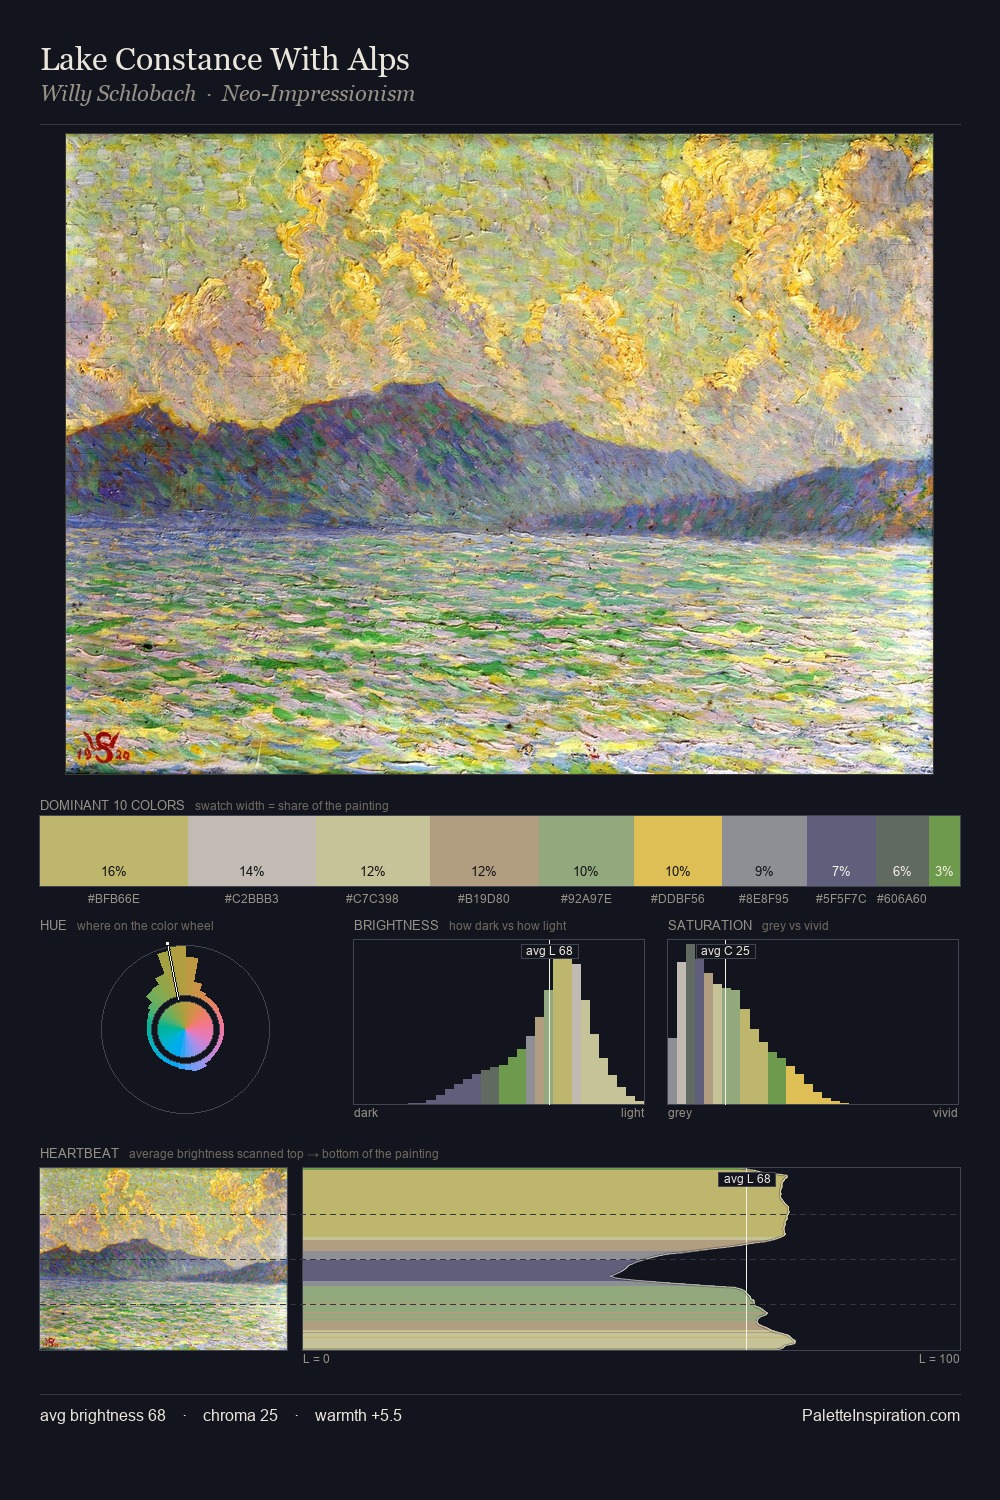This screenshot has width=1000, height=1500.
Task: Click the hex label '#92A97E'
Action: (586, 899)
